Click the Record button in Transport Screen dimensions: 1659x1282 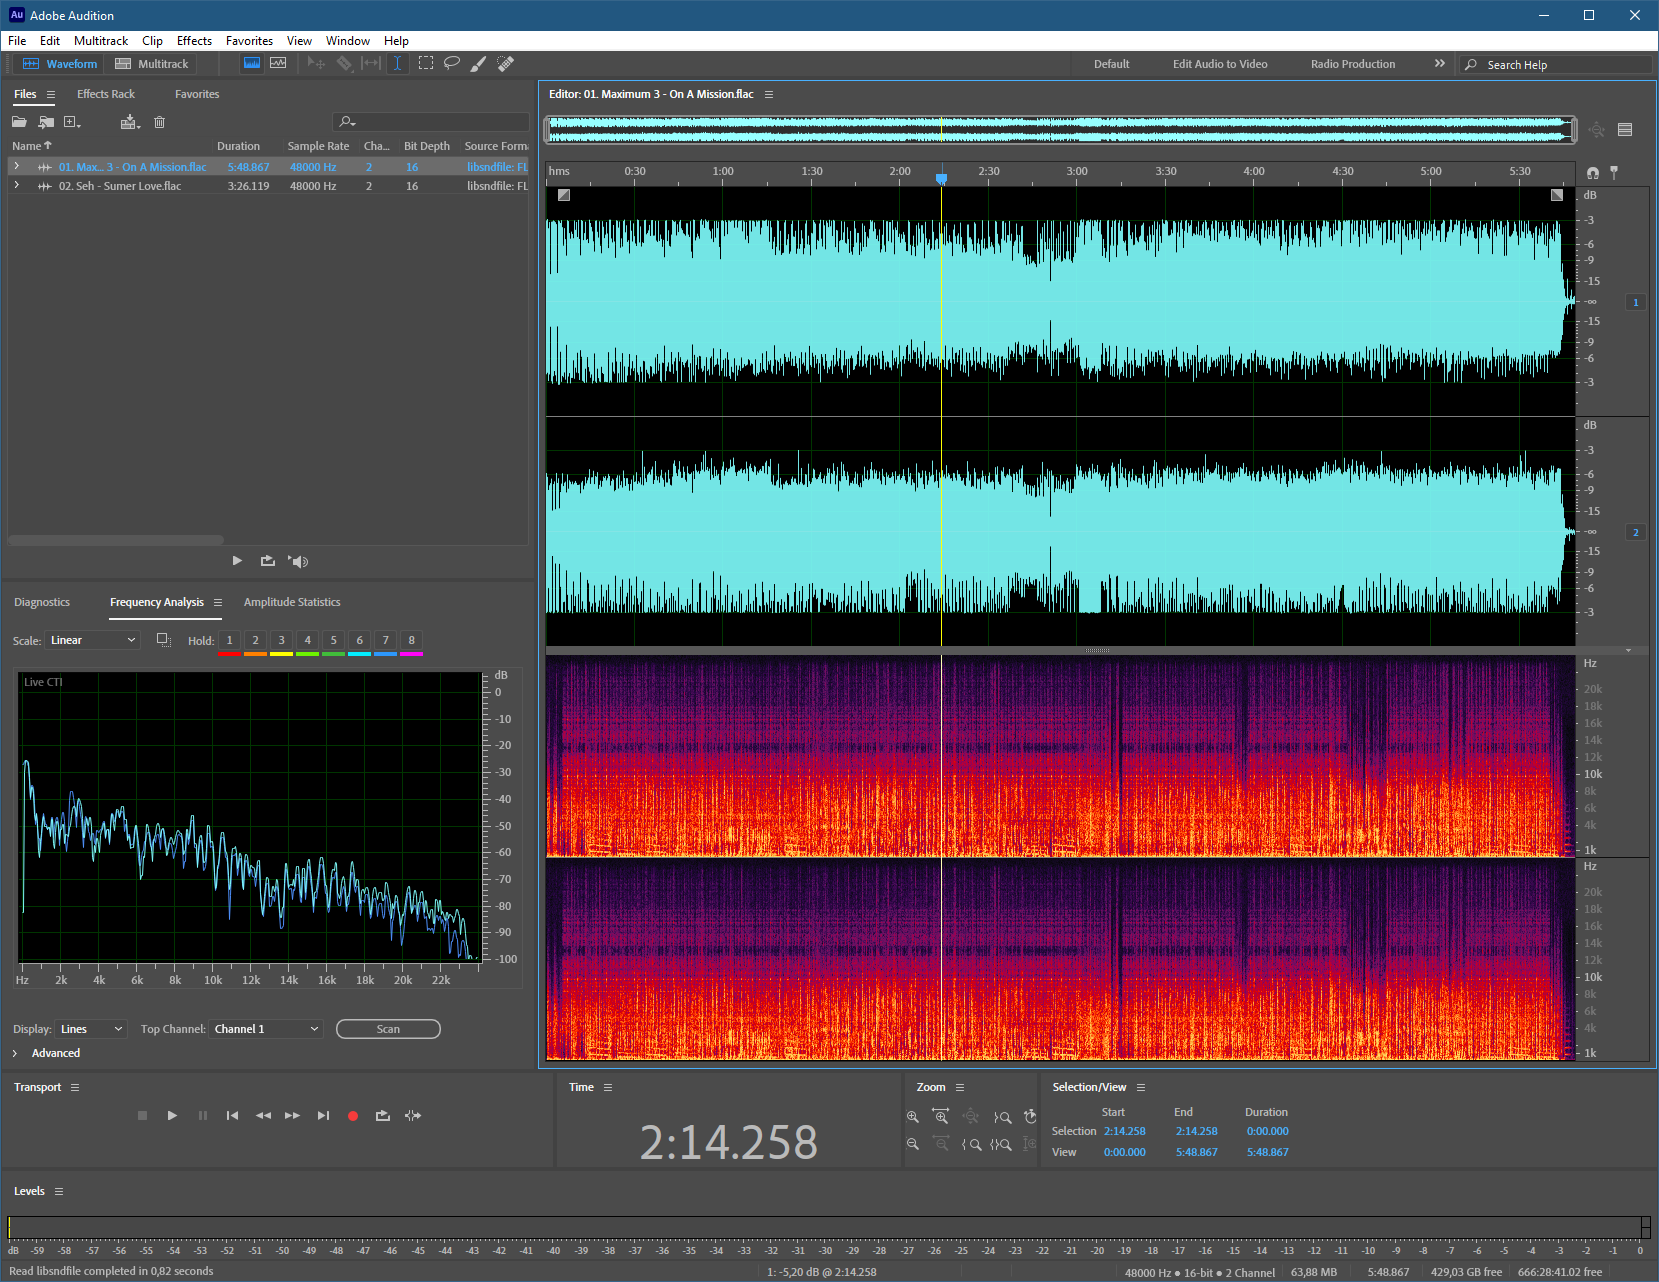(352, 1116)
